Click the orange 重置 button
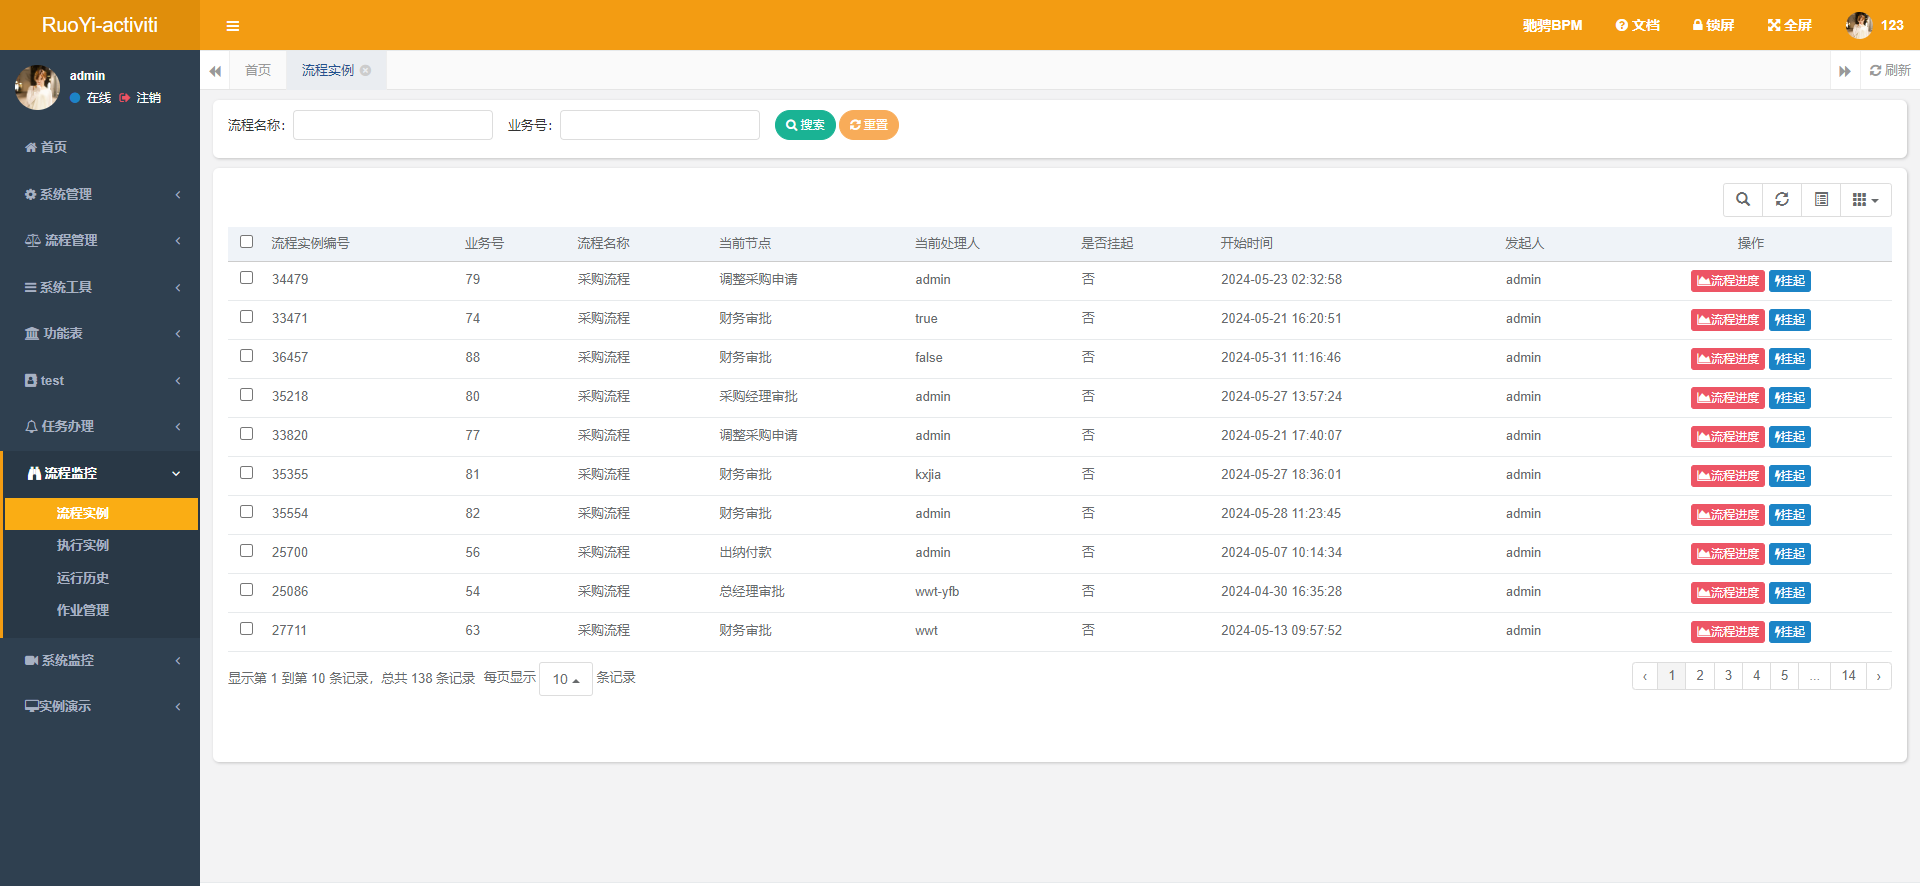Image resolution: width=1920 pixels, height=886 pixels. click(x=869, y=125)
